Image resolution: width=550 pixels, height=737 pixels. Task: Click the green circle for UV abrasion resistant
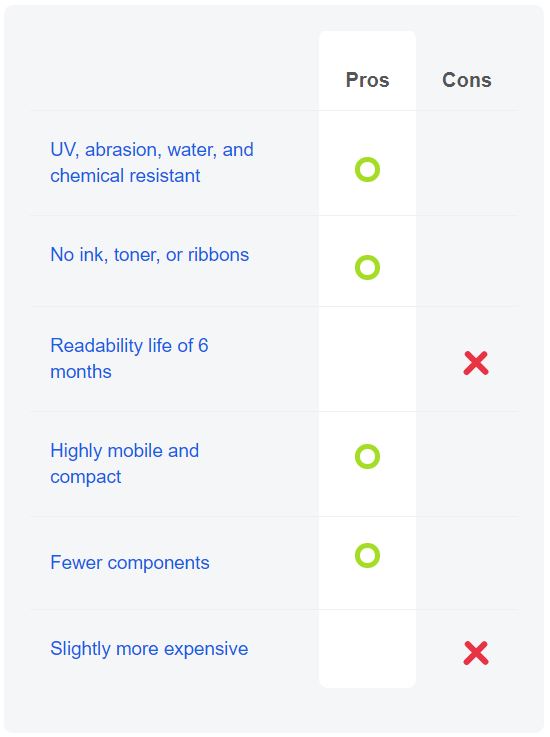[x=367, y=169]
